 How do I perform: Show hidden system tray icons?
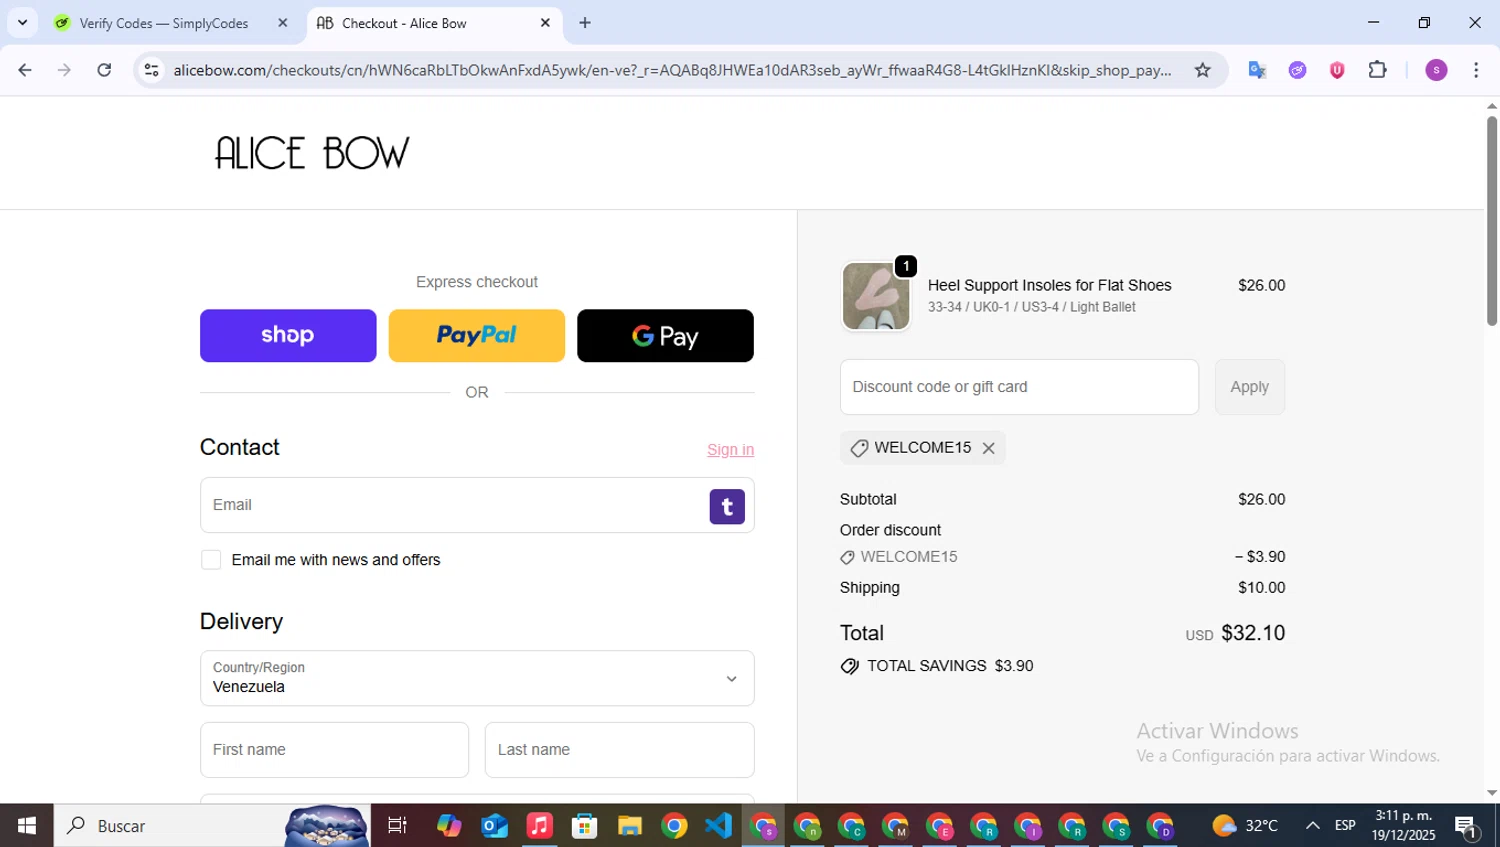(1312, 826)
